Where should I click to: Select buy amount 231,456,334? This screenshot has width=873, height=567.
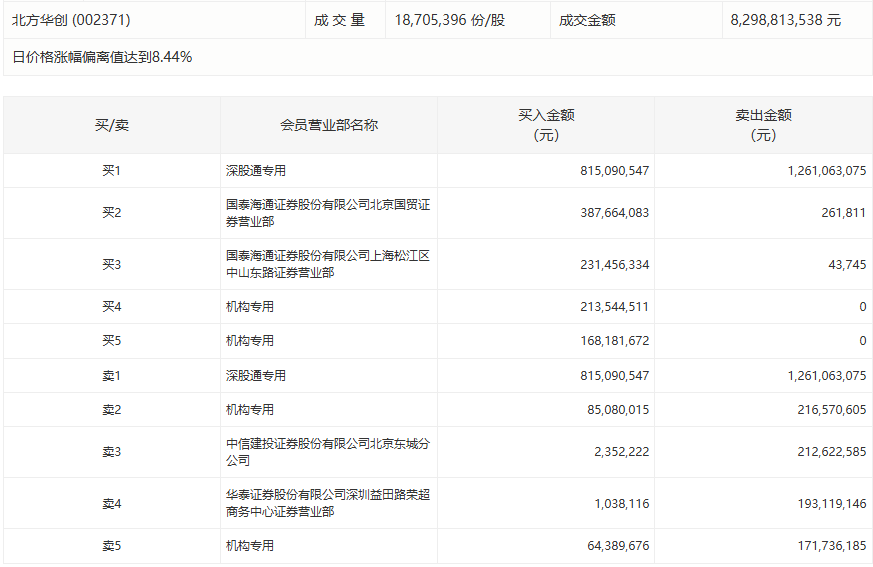pyautogui.click(x=615, y=264)
